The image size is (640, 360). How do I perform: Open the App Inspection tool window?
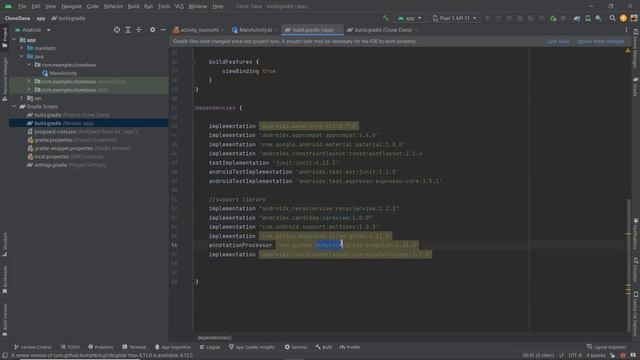pyautogui.click(x=173, y=347)
